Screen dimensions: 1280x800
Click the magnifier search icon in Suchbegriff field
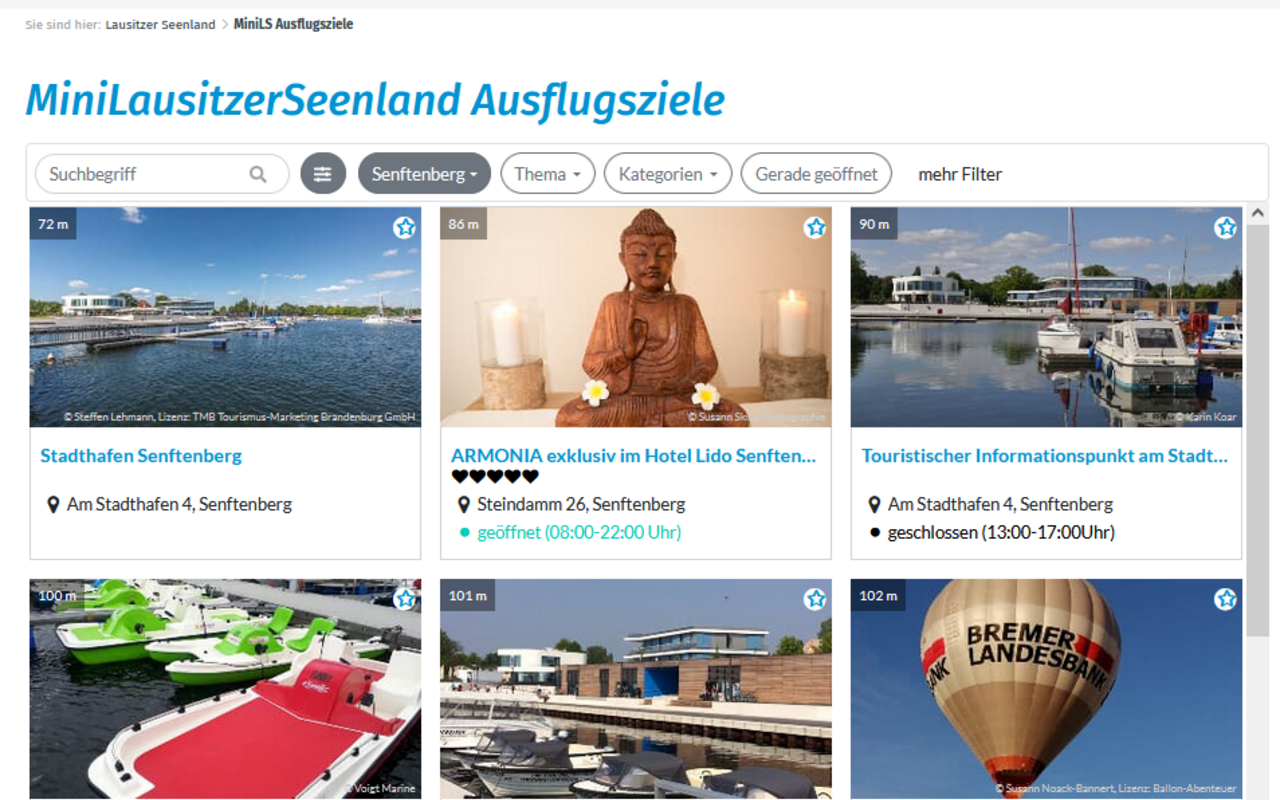point(258,174)
